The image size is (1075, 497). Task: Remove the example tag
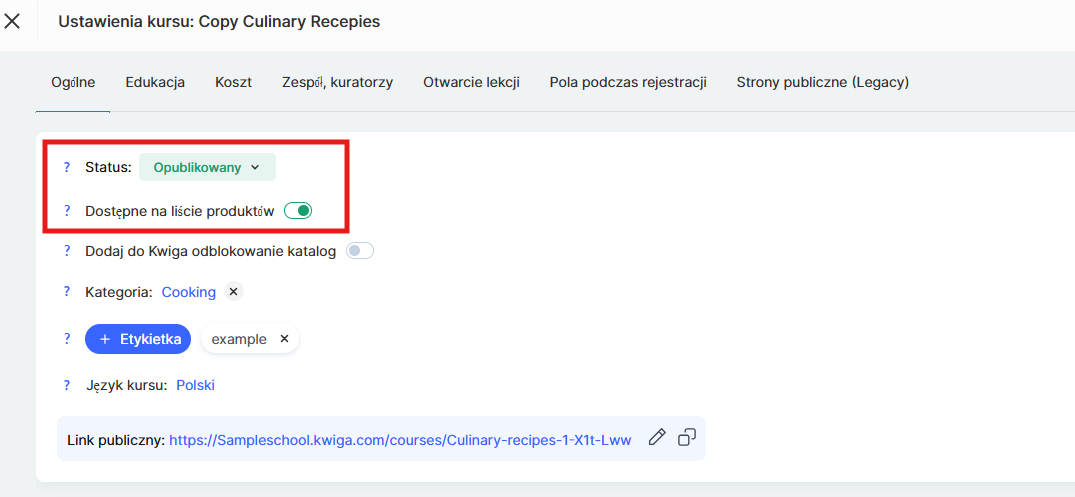(284, 339)
